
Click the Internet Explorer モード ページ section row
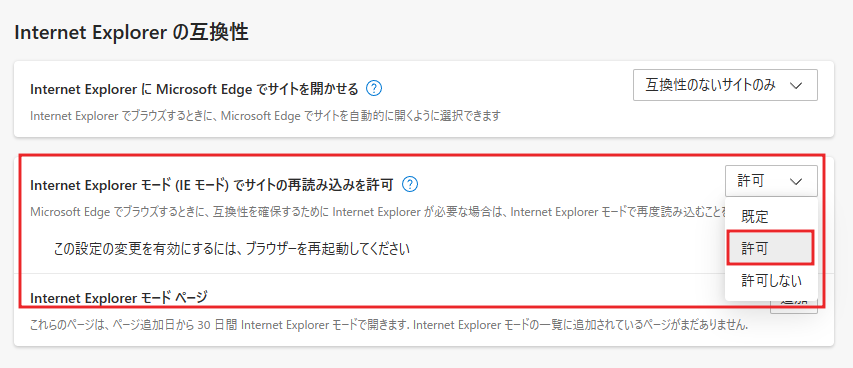point(424,310)
